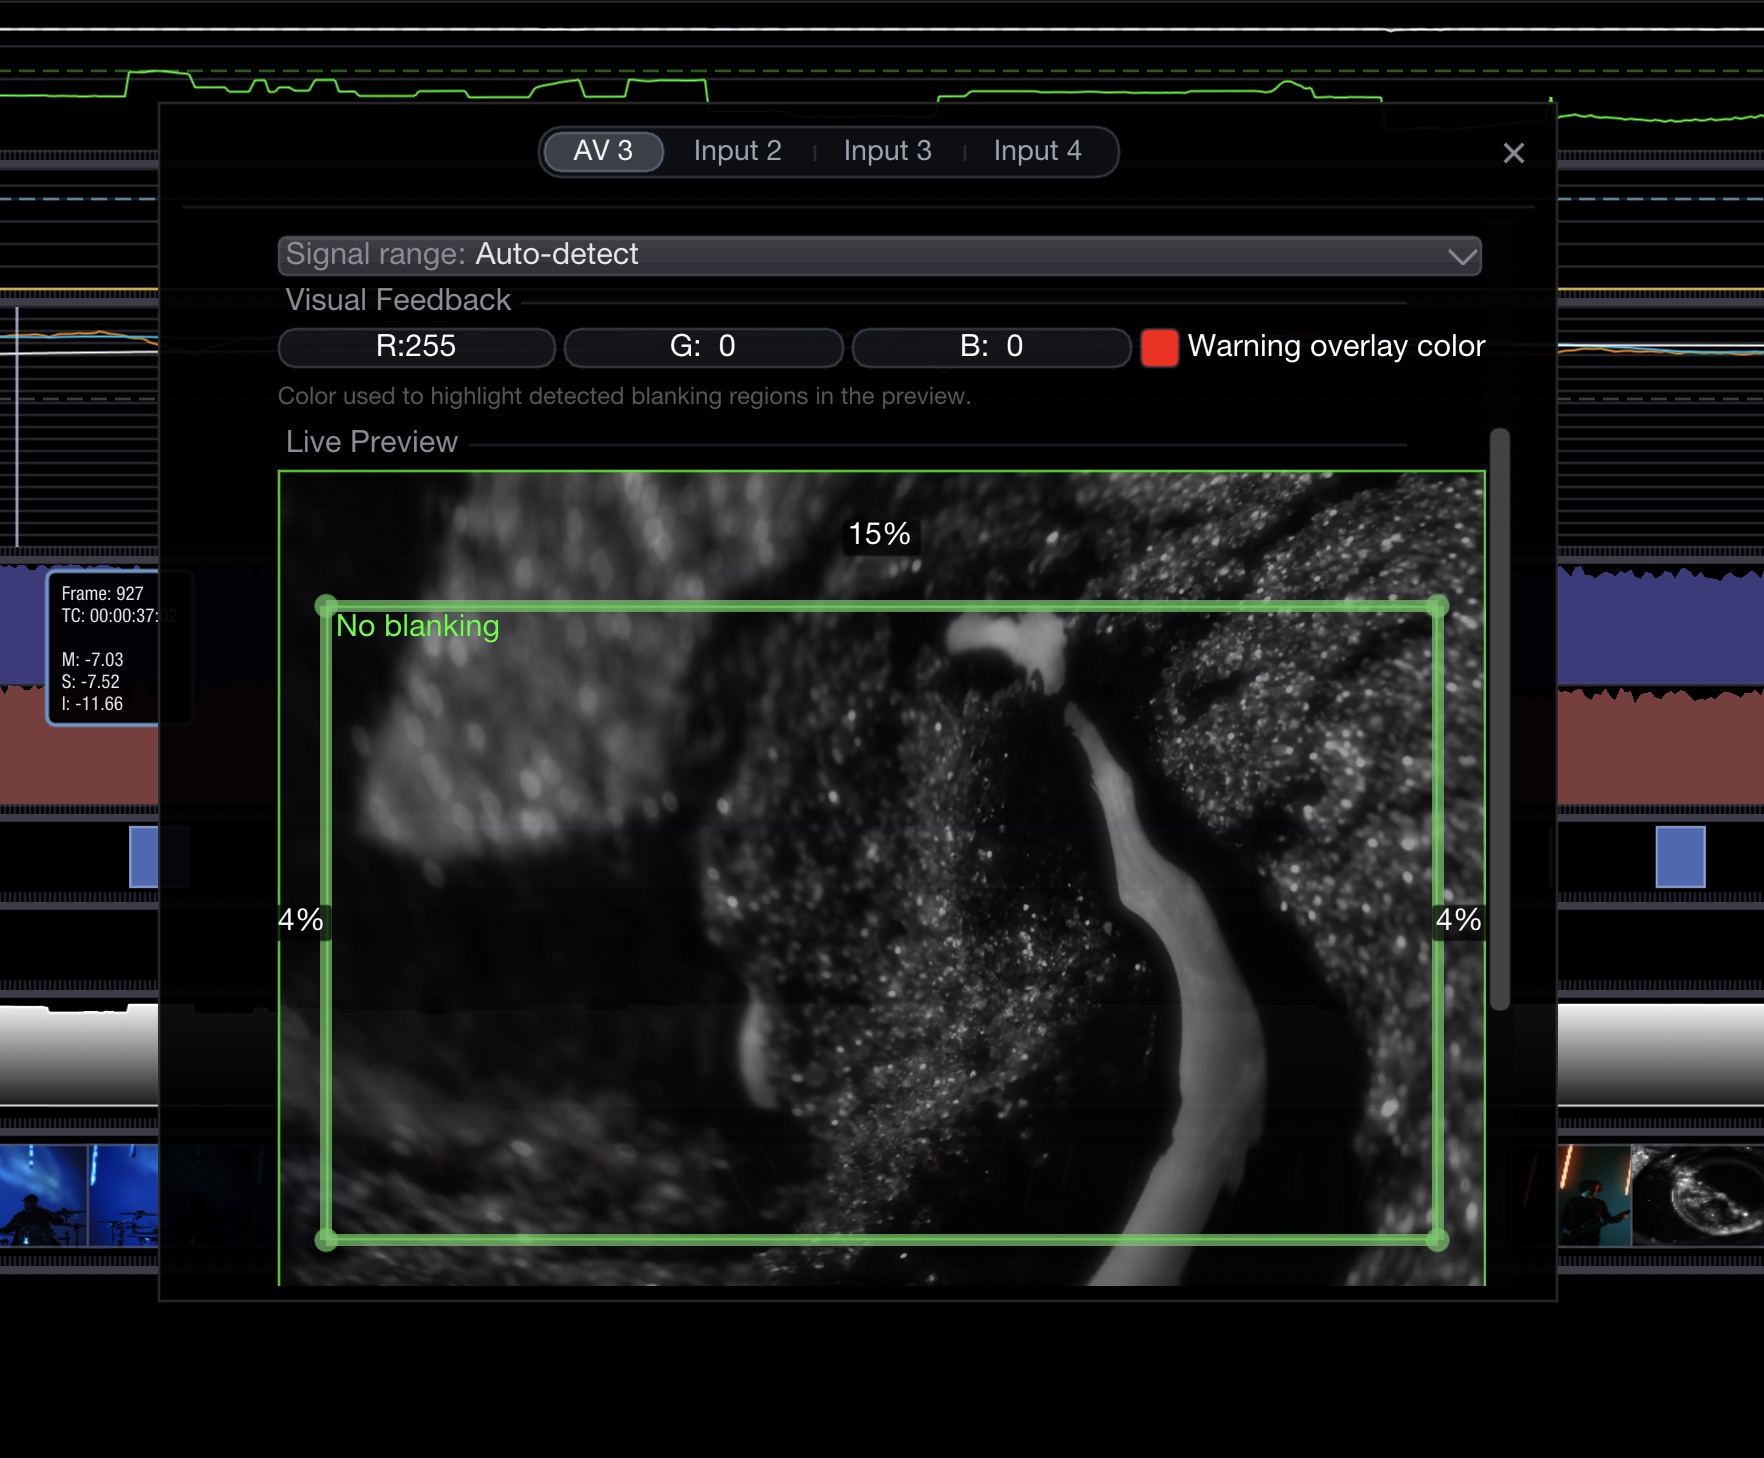
Task: Click the G: 0 green value field
Action: [703, 347]
